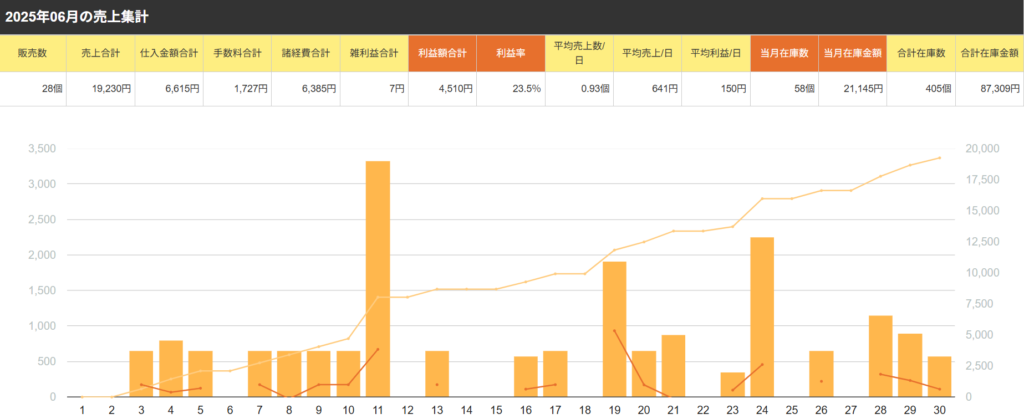Select the 仕入金額合計 column header
The image size is (1024, 419).
tap(169, 54)
